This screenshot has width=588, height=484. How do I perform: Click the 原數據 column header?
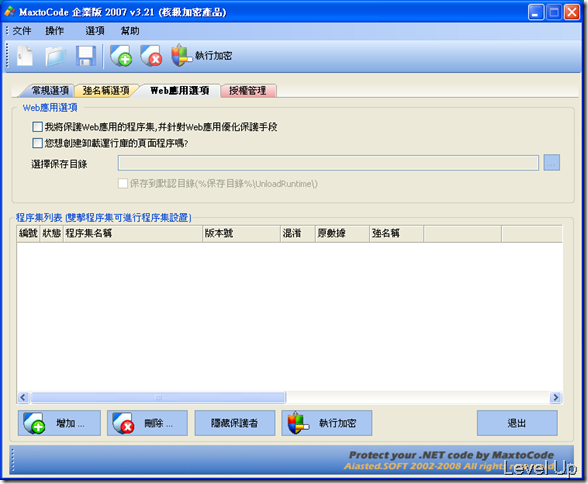click(x=342, y=234)
